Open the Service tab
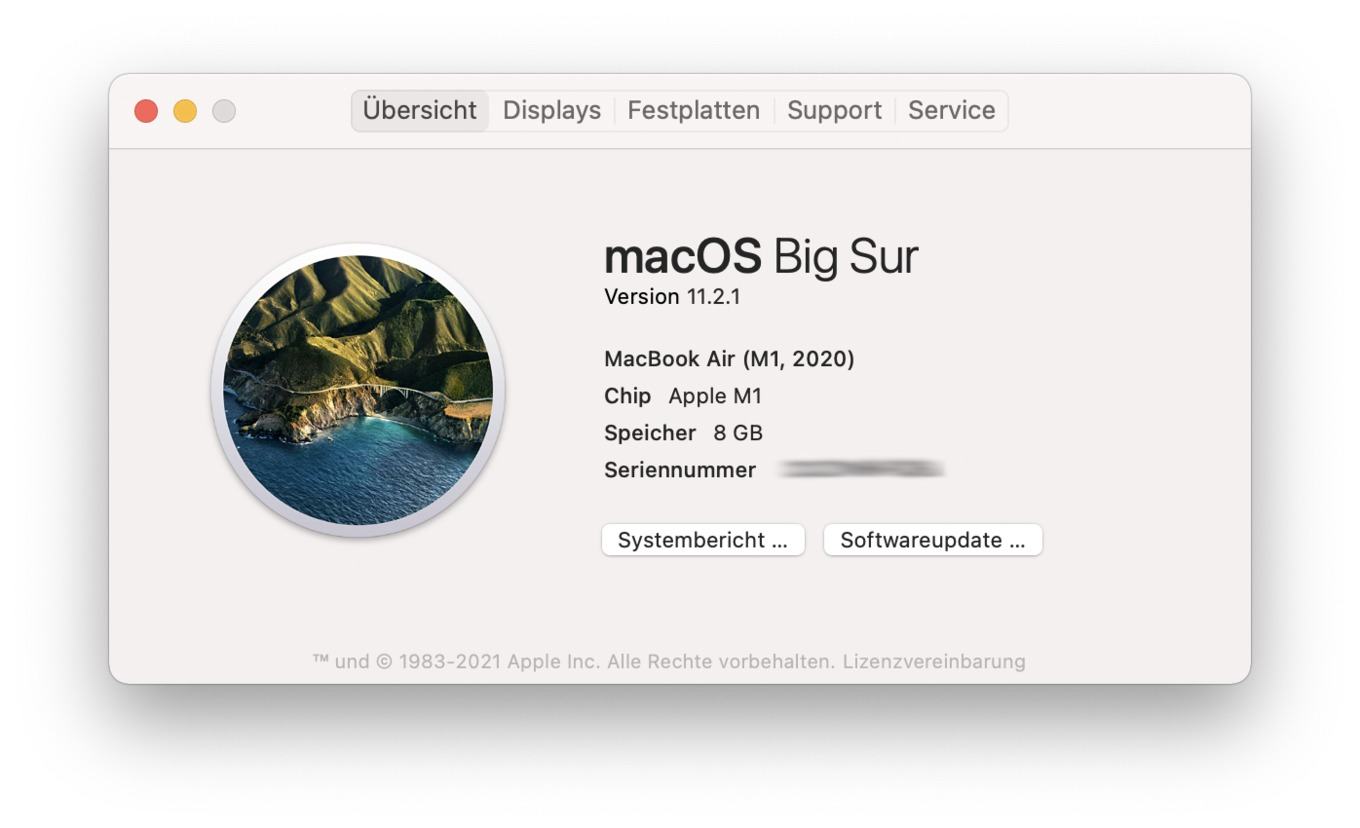This screenshot has width=1360, height=828. coord(951,110)
